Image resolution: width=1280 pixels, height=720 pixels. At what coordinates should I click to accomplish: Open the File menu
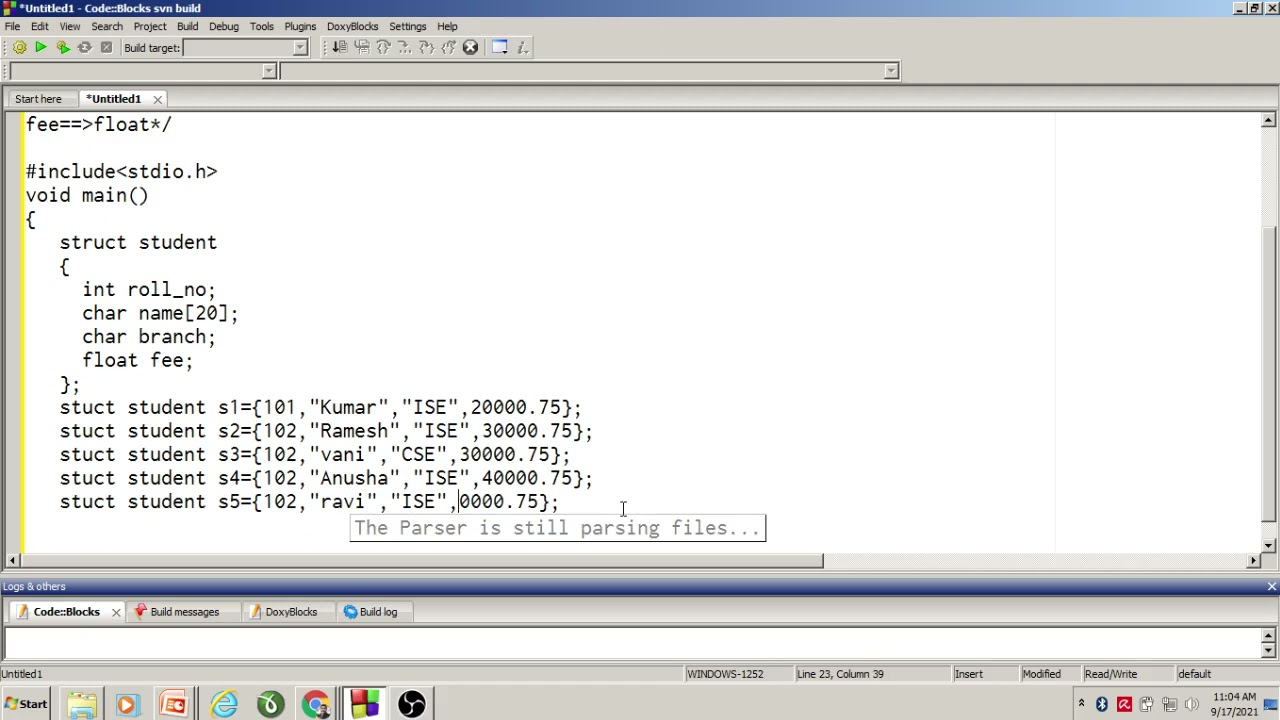pos(12,26)
